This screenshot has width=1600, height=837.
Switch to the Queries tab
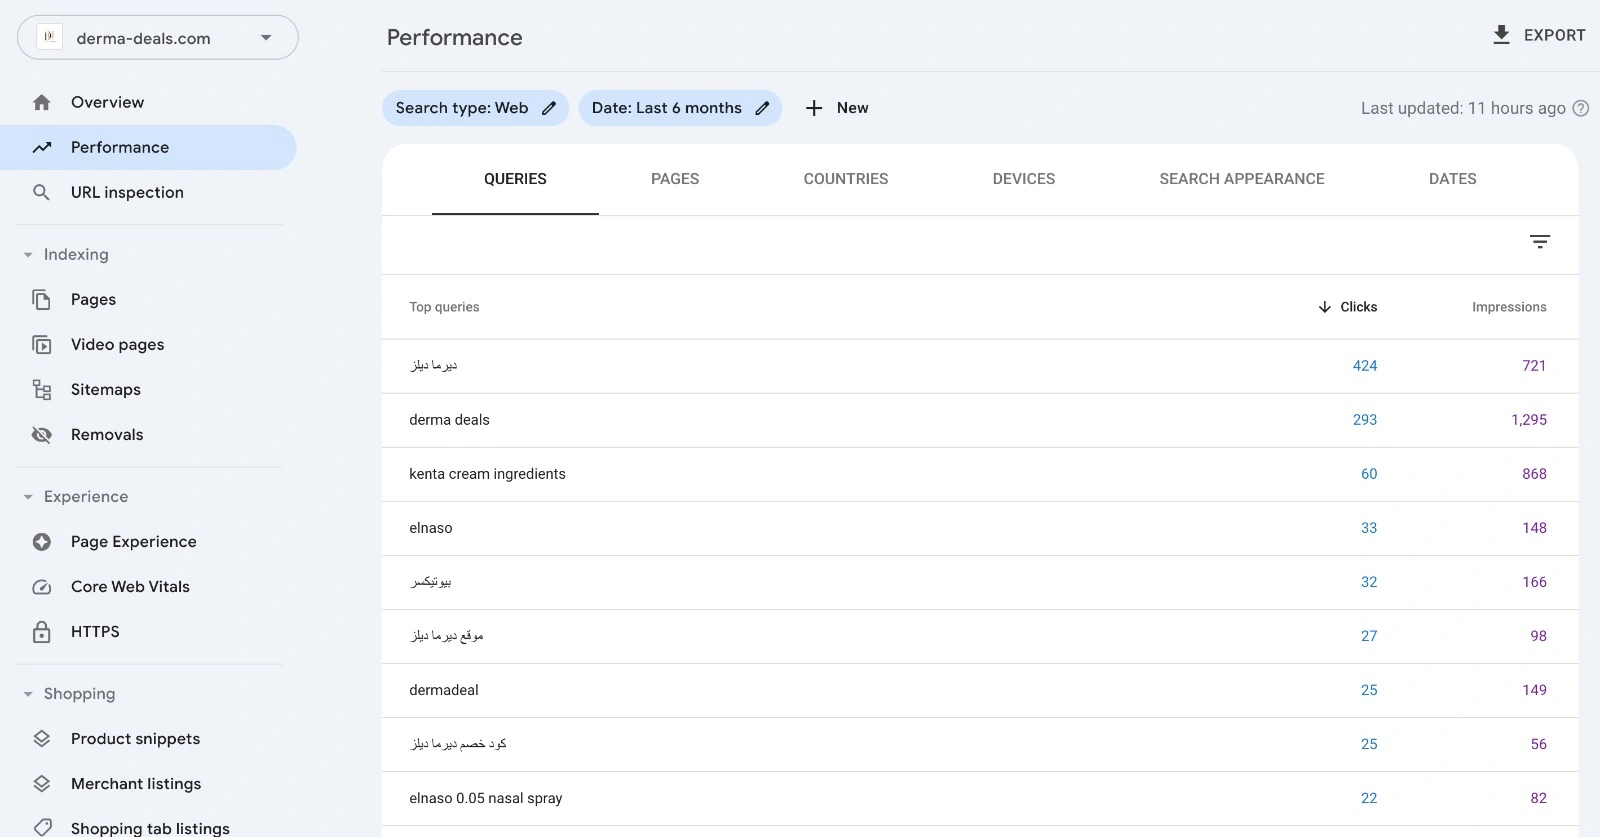click(515, 179)
